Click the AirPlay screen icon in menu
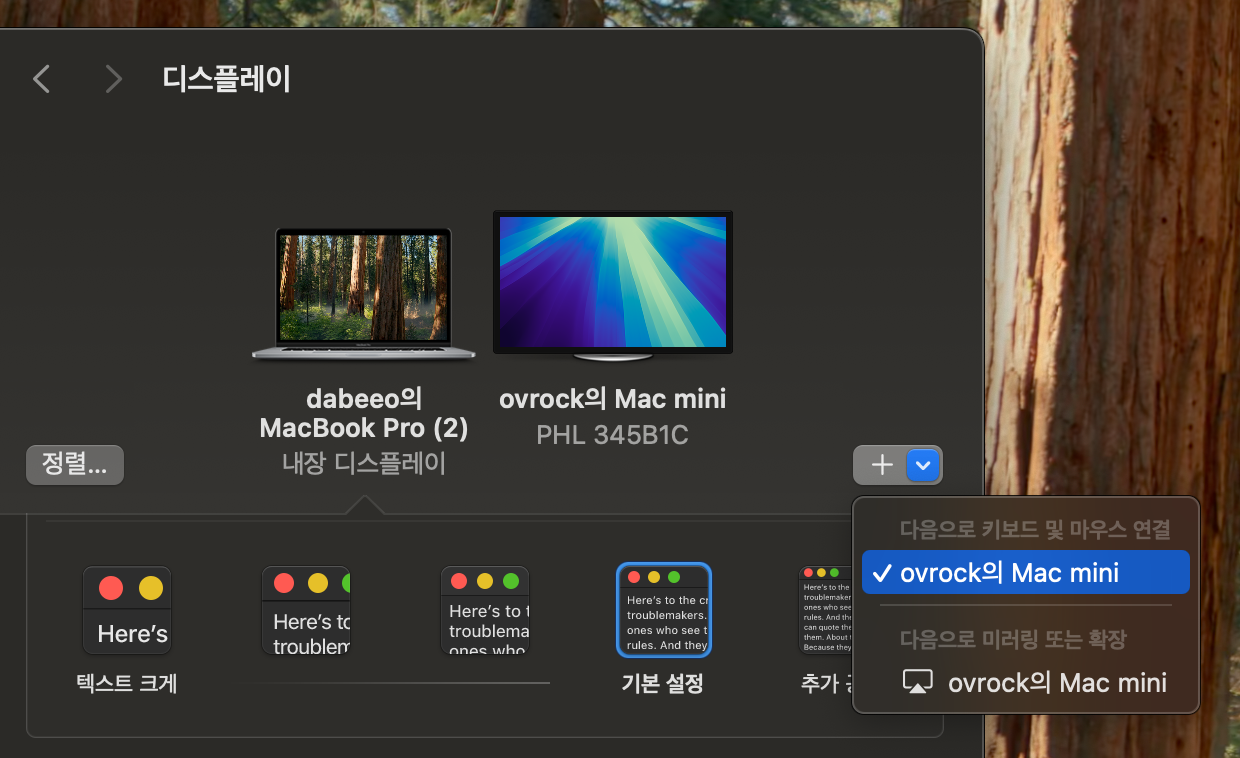The width and height of the screenshot is (1240, 758). pos(917,683)
